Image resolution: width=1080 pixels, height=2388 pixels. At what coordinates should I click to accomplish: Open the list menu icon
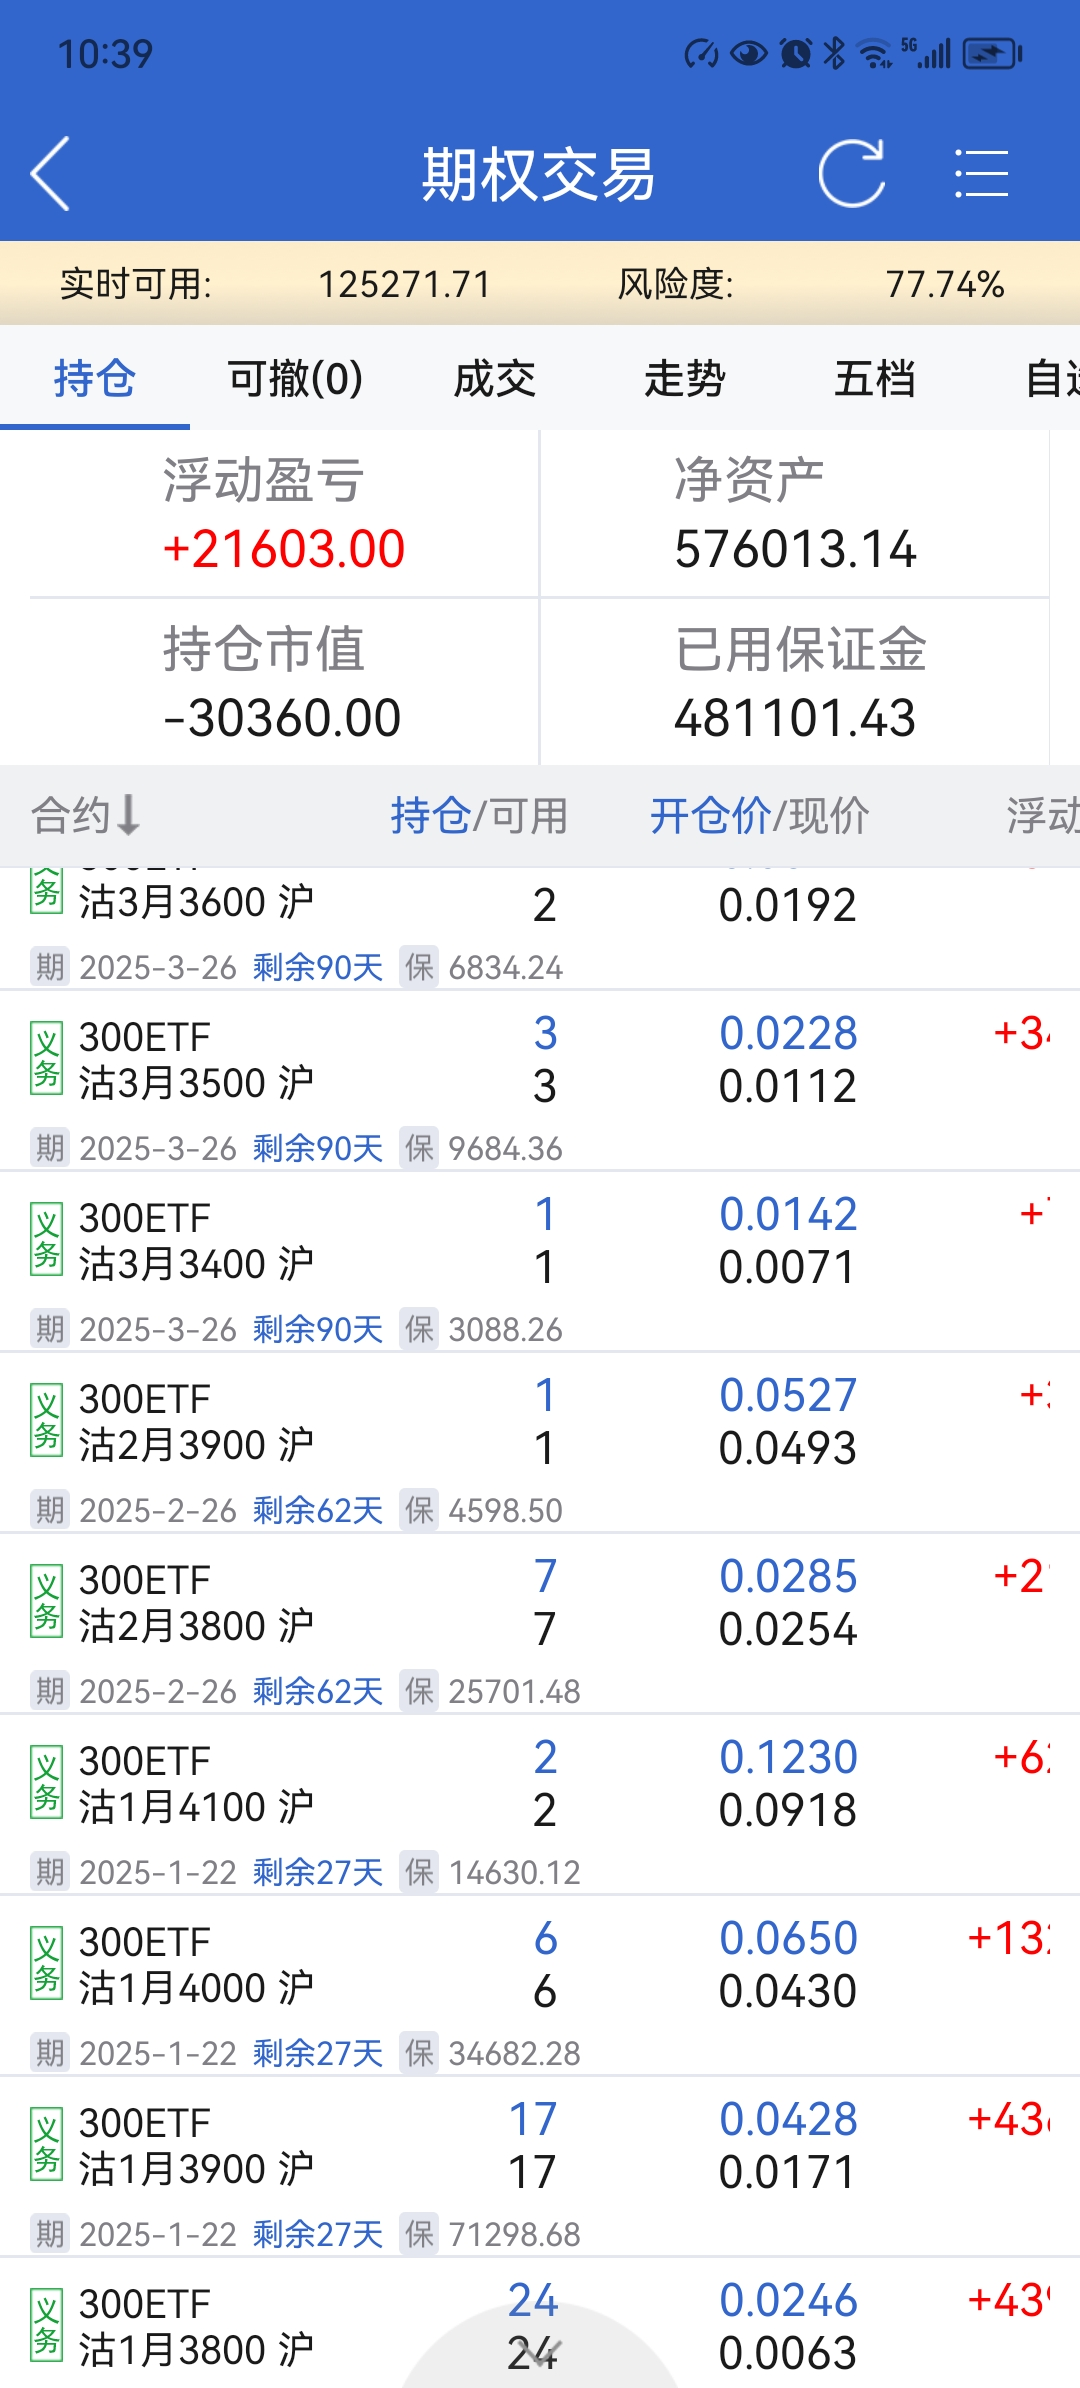click(981, 174)
